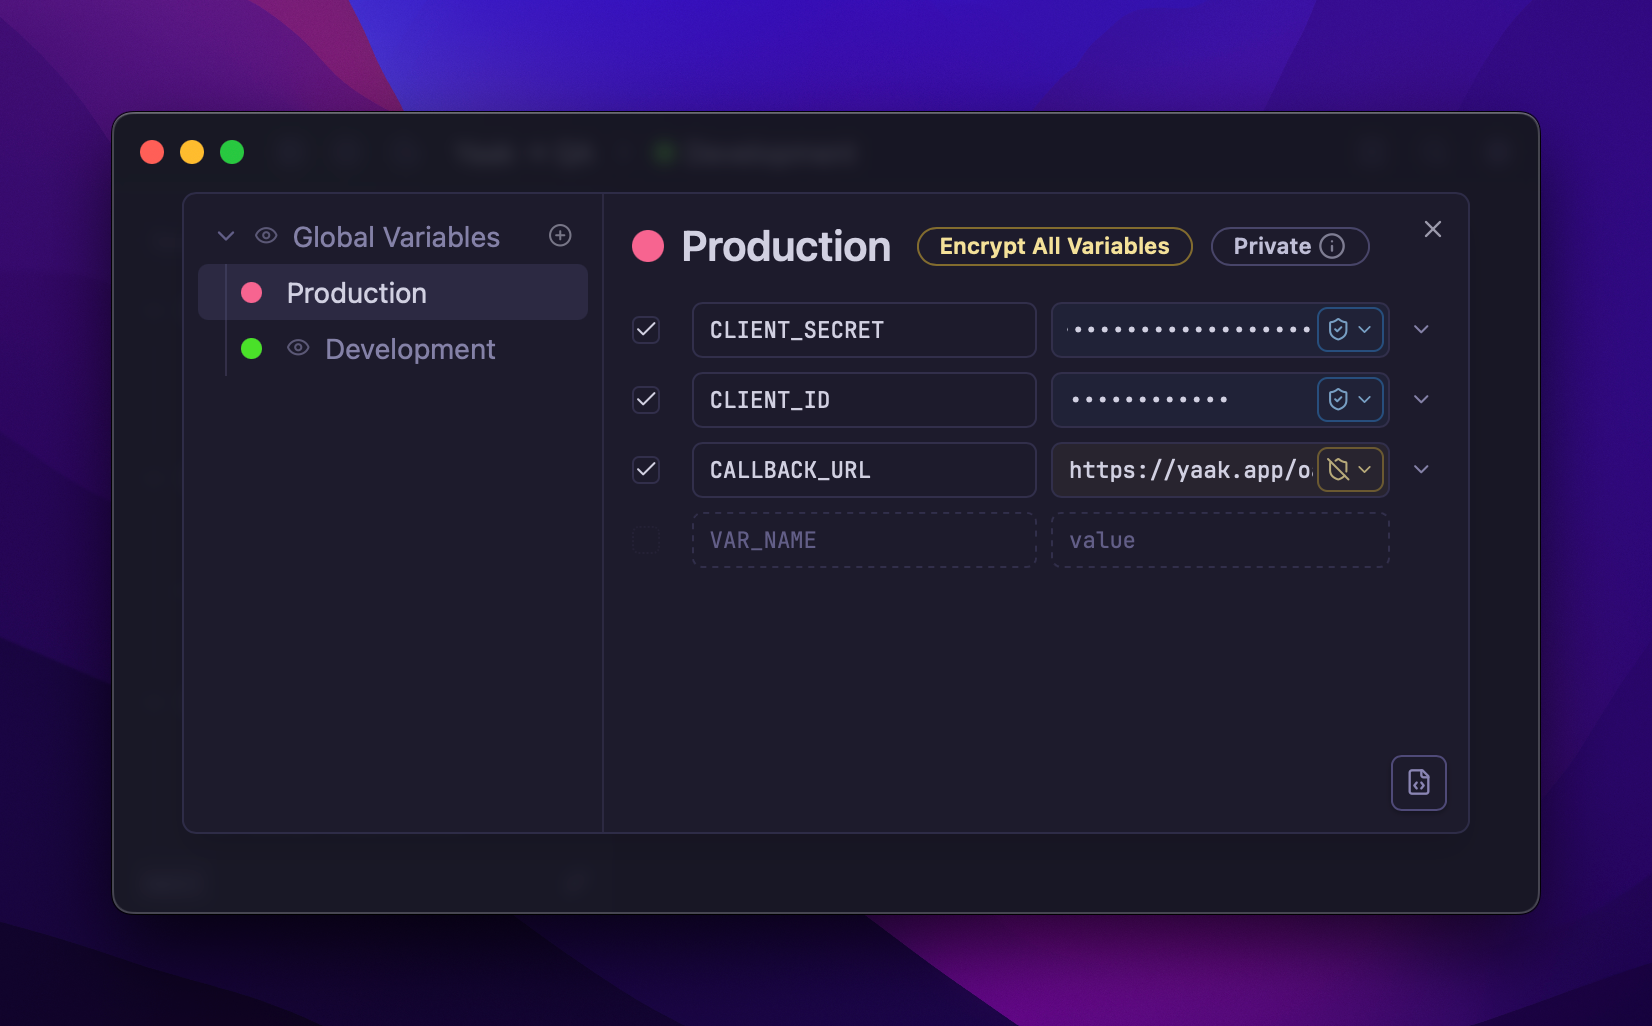Click the crossed-shield icon for CALLBACK_URL value
Screen dimensions: 1652x1026
1338,469
